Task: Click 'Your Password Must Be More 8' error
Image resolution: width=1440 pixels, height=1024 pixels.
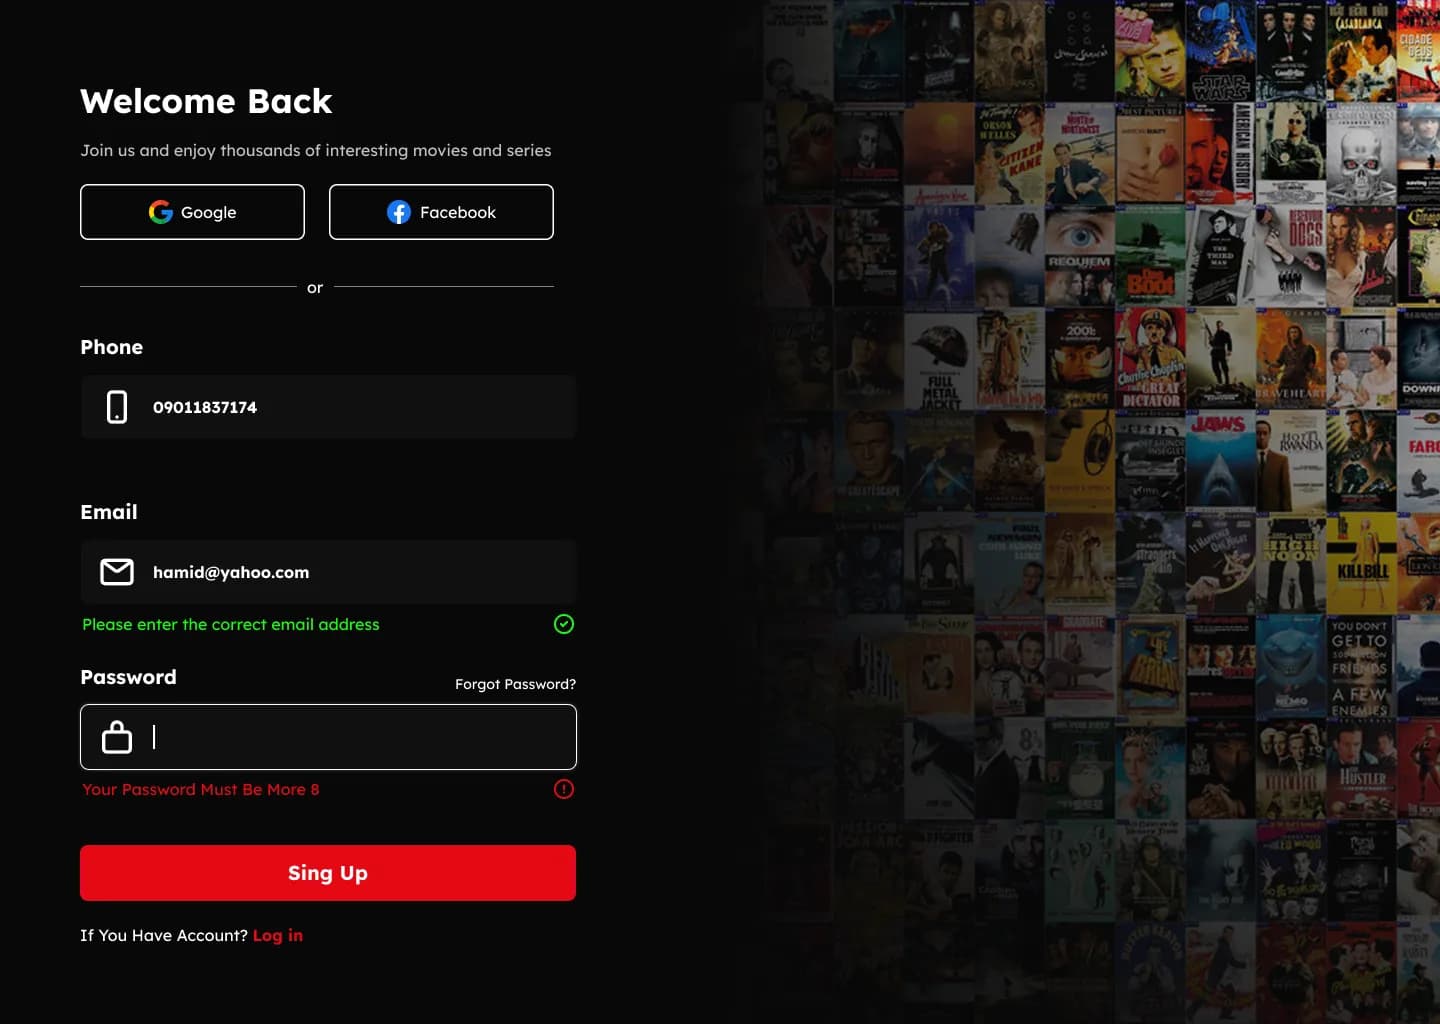Action: [201, 789]
